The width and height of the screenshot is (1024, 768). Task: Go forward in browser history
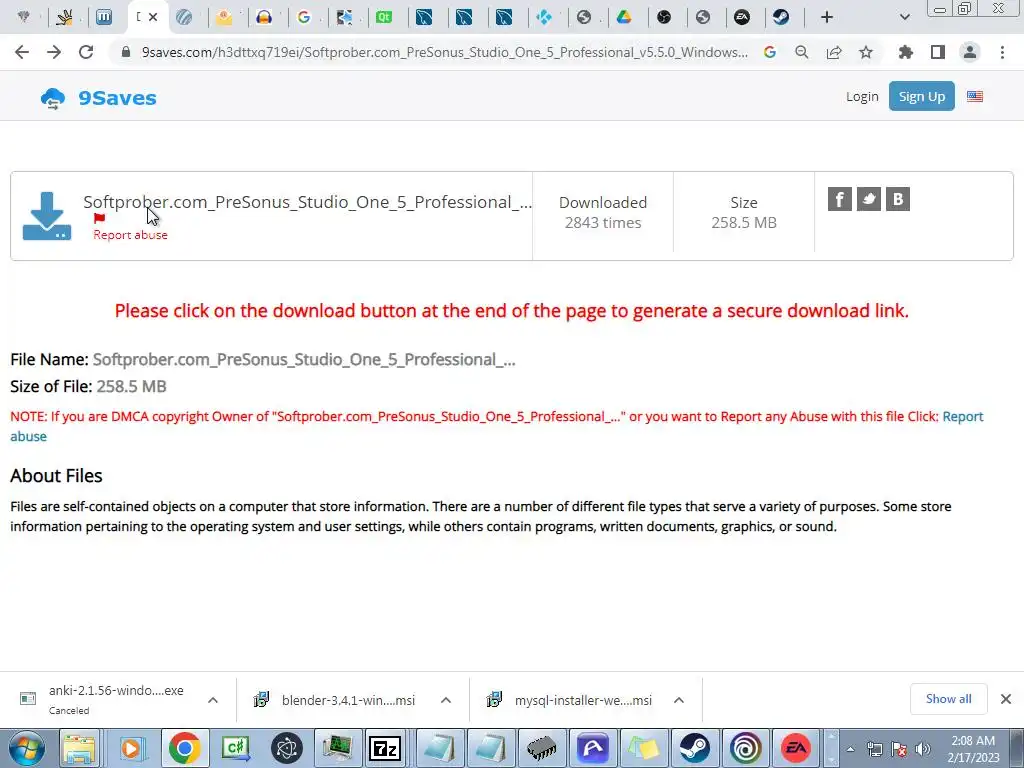(x=54, y=52)
